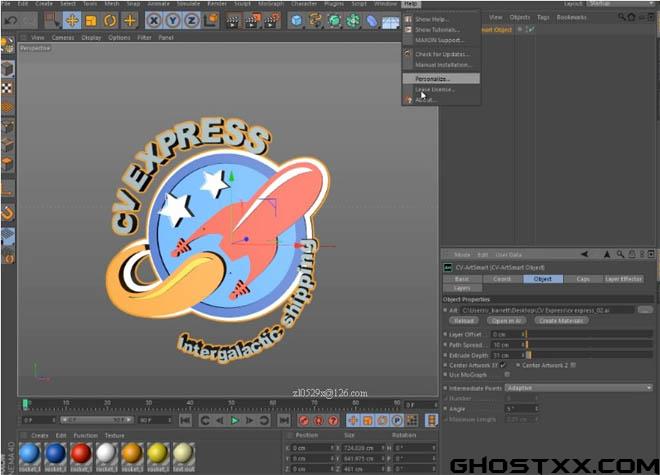Adjust the Layer Offset slider

[x=589, y=334]
